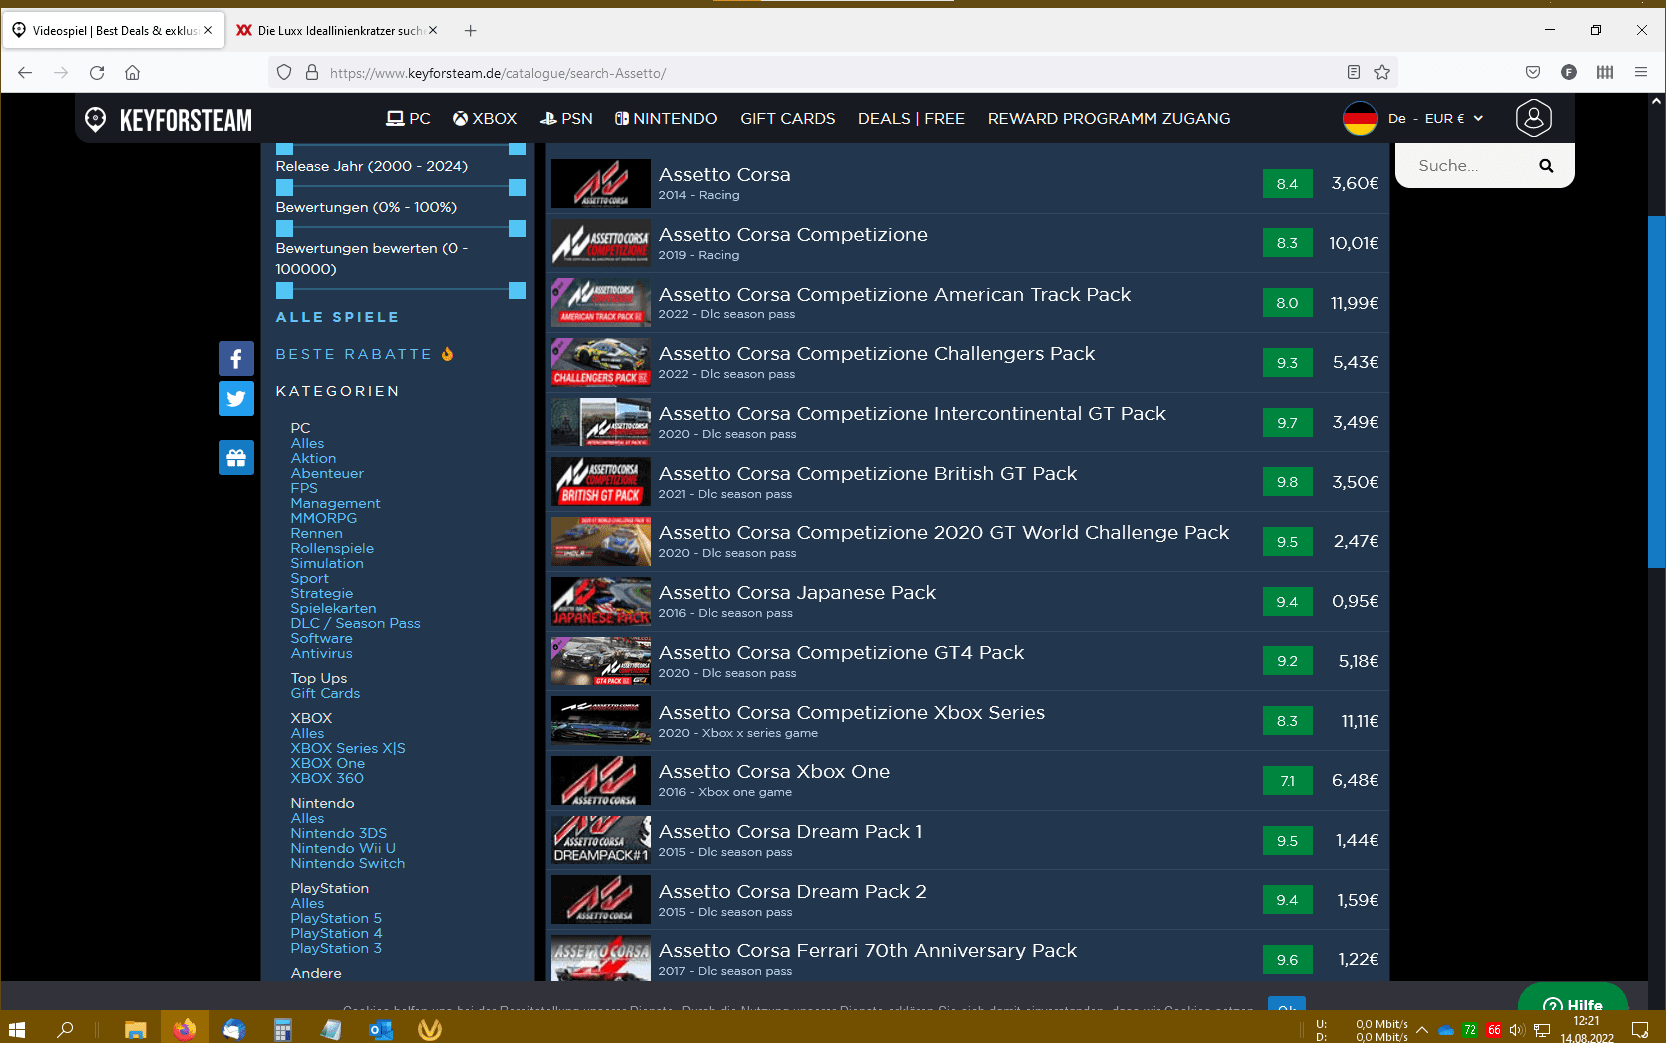Click the browser address bar
This screenshot has width=1666, height=1043.
[830, 72]
